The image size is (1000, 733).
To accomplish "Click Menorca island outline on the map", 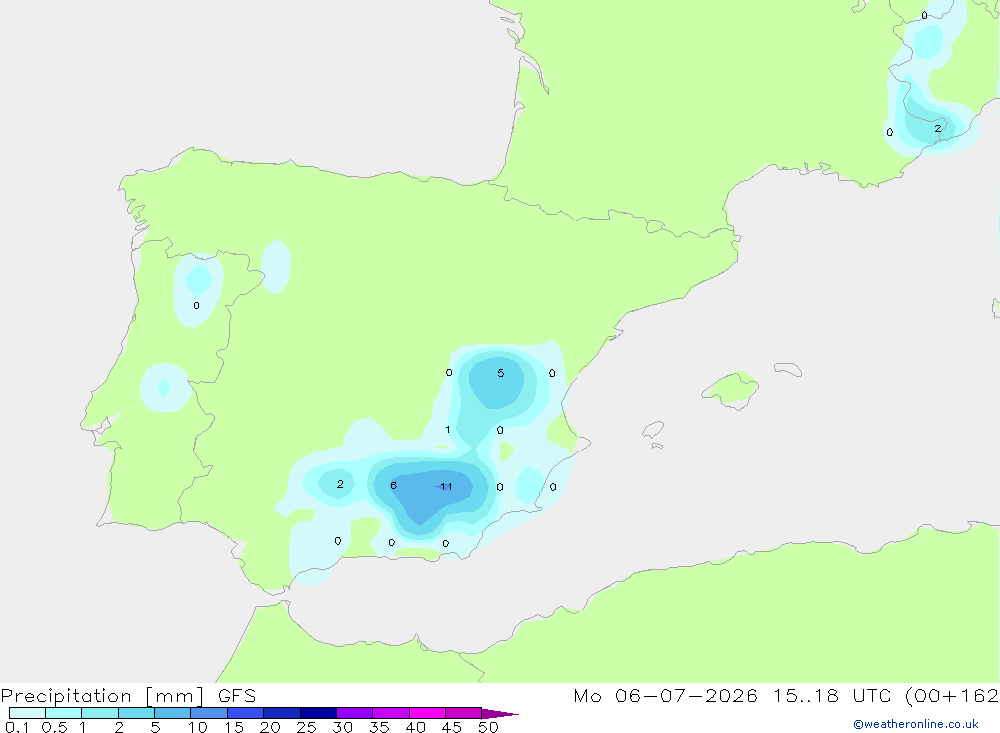I will [788, 369].
